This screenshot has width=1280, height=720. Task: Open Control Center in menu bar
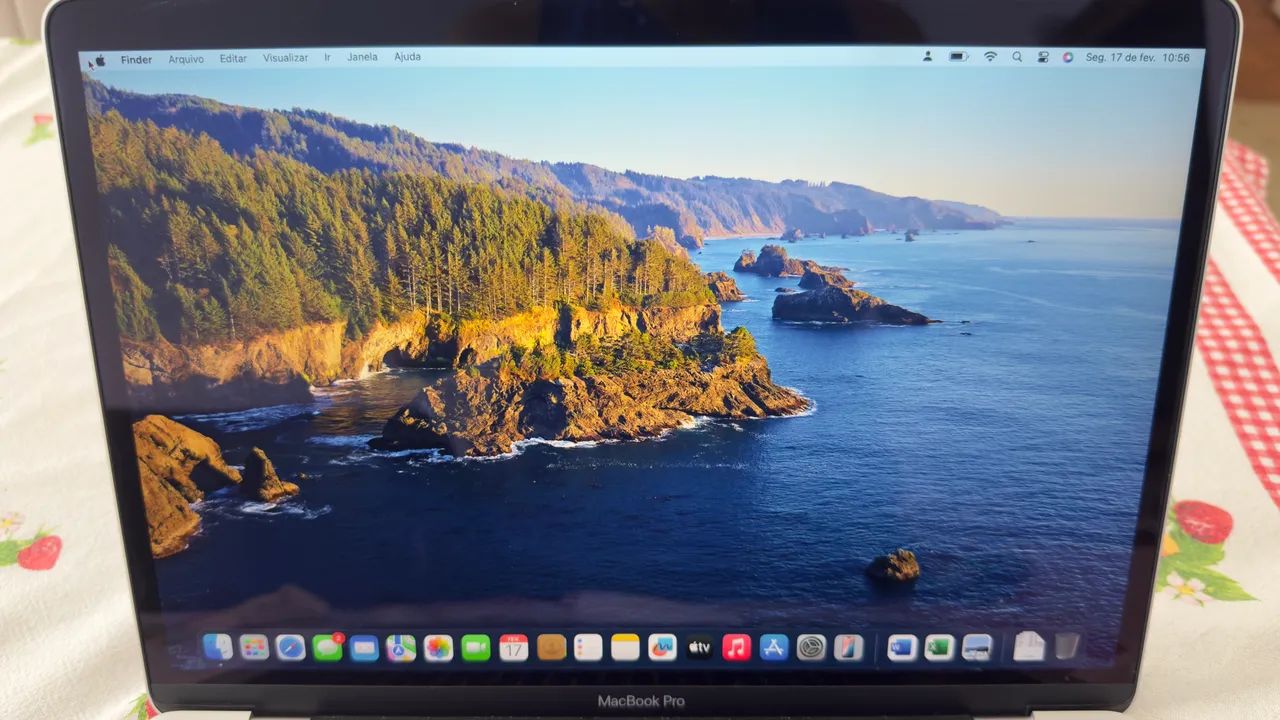[1042, 58]
